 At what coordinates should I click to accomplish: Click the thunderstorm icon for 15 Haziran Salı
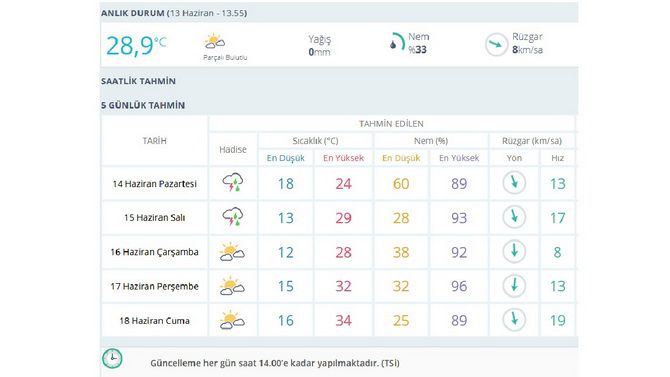click(x=232, y=217)
